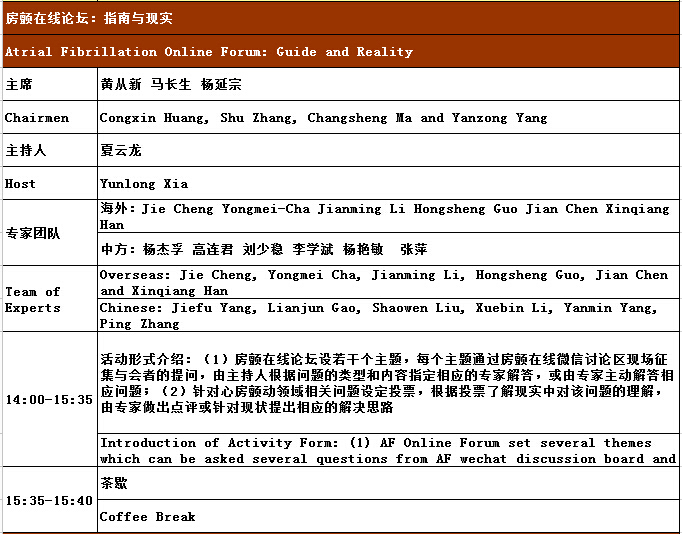Select the 海外: Jie Cheng Yongmei-Cha cell
The height and width of the screenshot is (534, 682).
click(x=388, y=217)
